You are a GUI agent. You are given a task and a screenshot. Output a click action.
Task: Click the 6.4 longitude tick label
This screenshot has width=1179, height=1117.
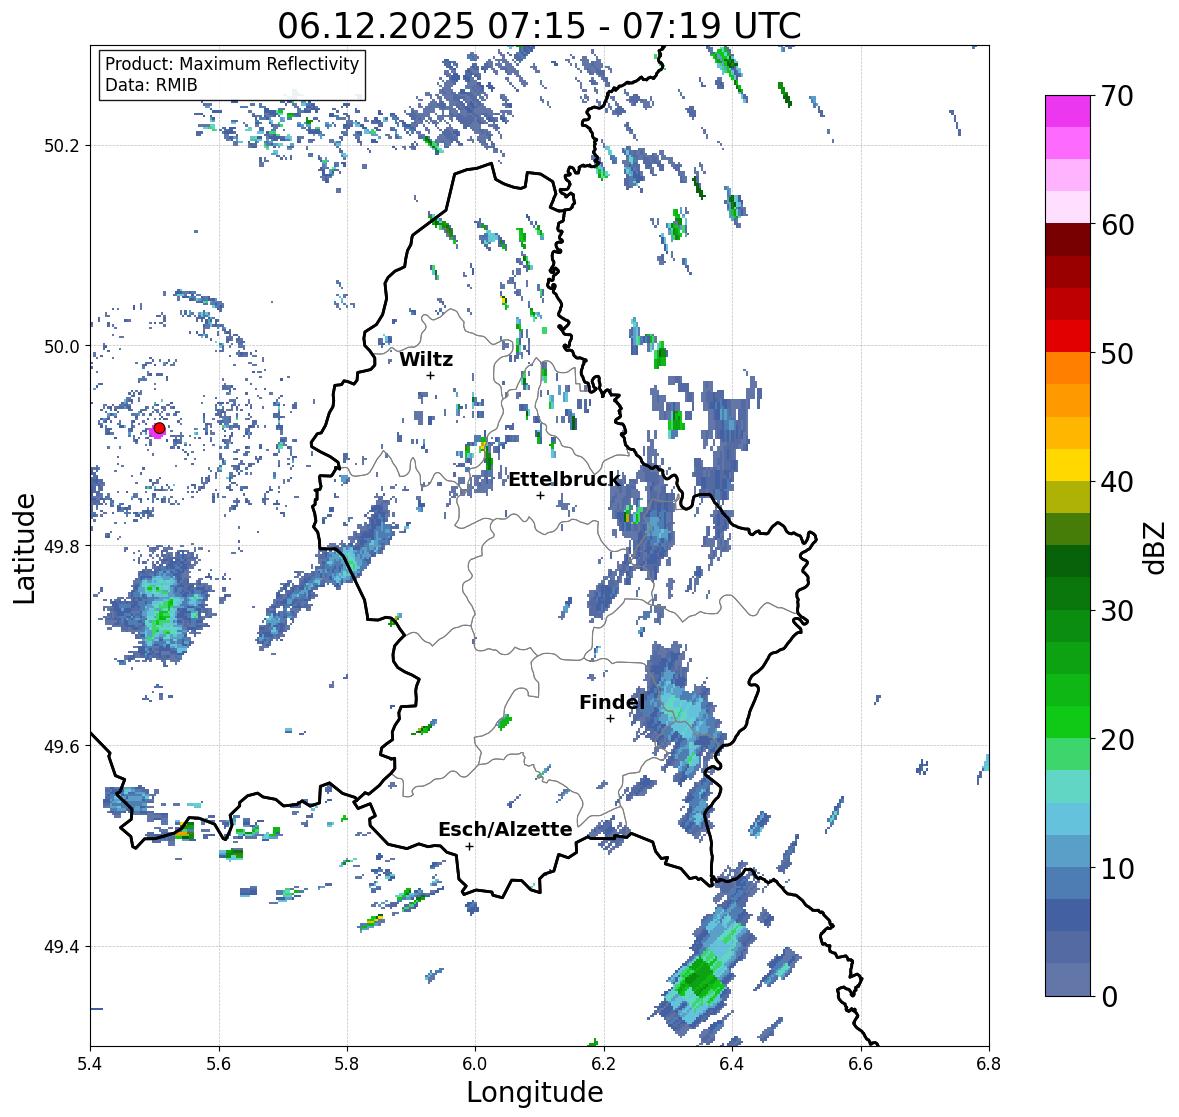(732, 1064)
